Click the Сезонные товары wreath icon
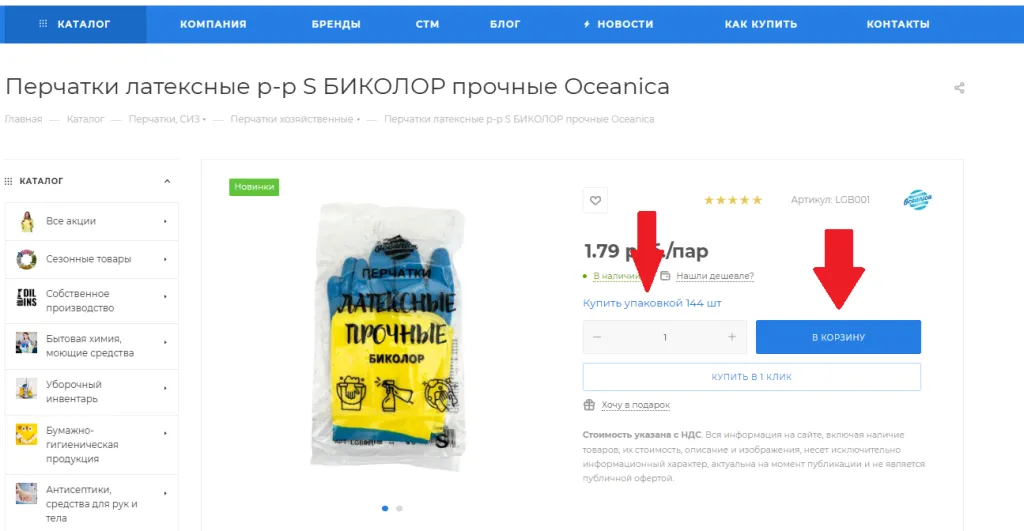This screenshot has width=1024, height=531. click(x=26, y=259)
